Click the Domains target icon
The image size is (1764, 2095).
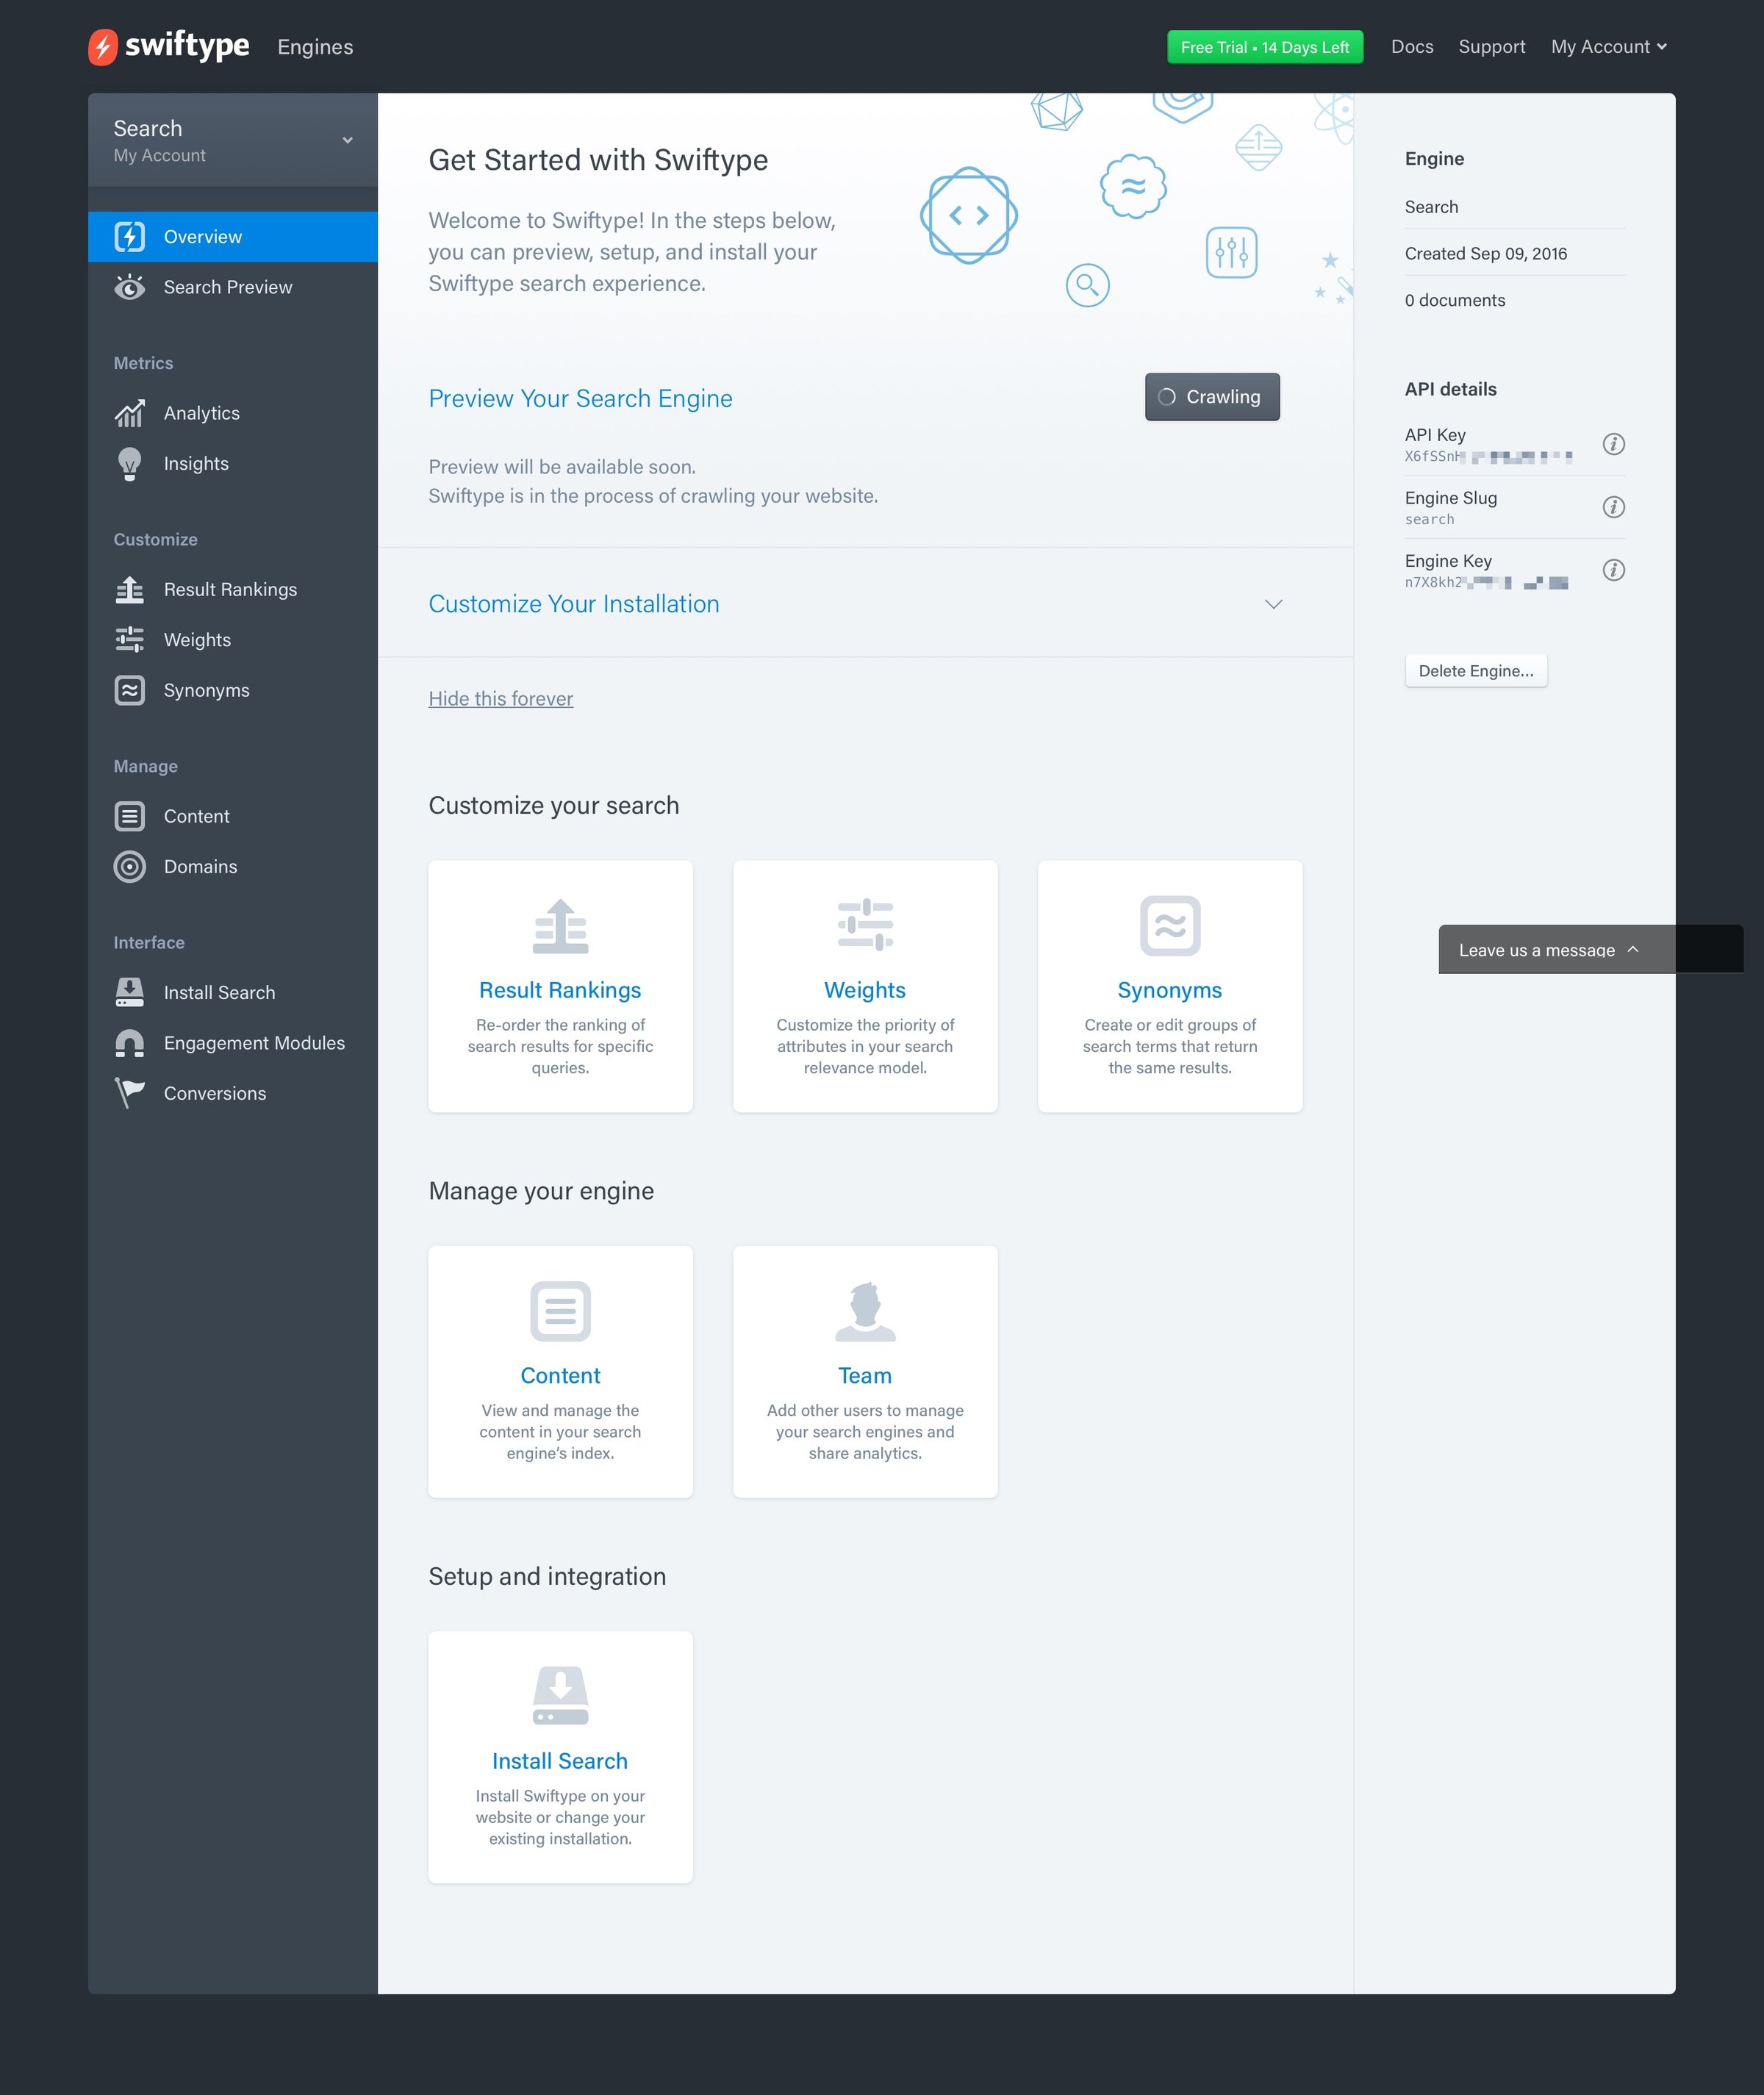tap(130, 867)
